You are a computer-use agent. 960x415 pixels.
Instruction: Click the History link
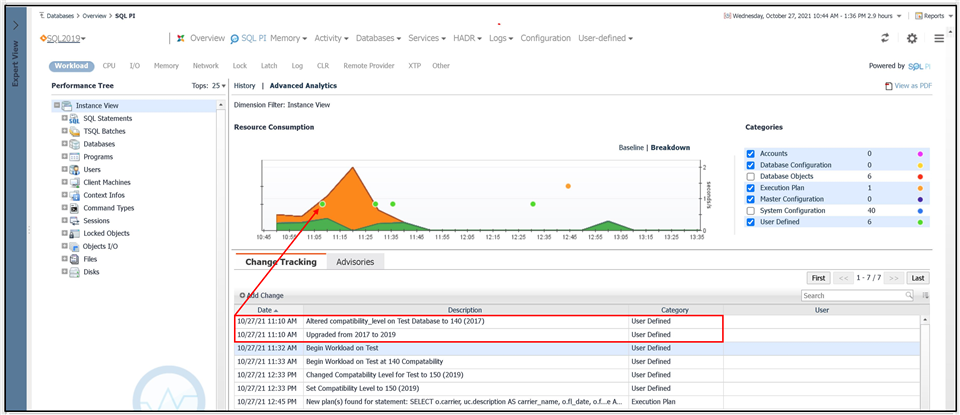click(x=244, y=86)
